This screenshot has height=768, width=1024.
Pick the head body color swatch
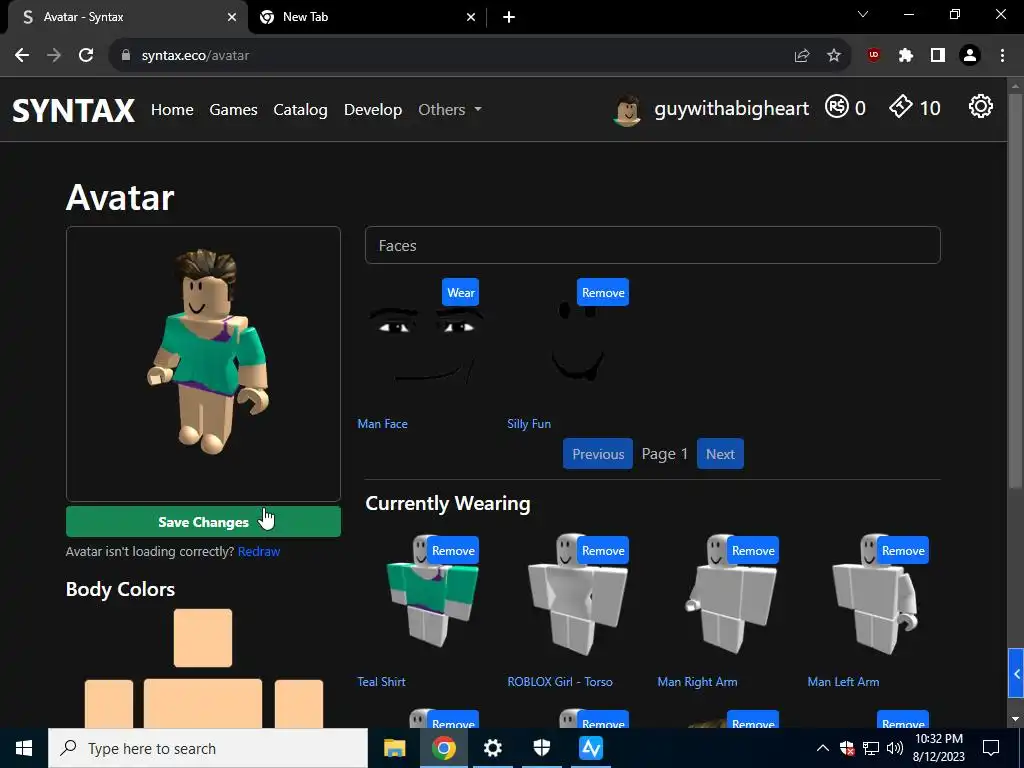[203, 638]
